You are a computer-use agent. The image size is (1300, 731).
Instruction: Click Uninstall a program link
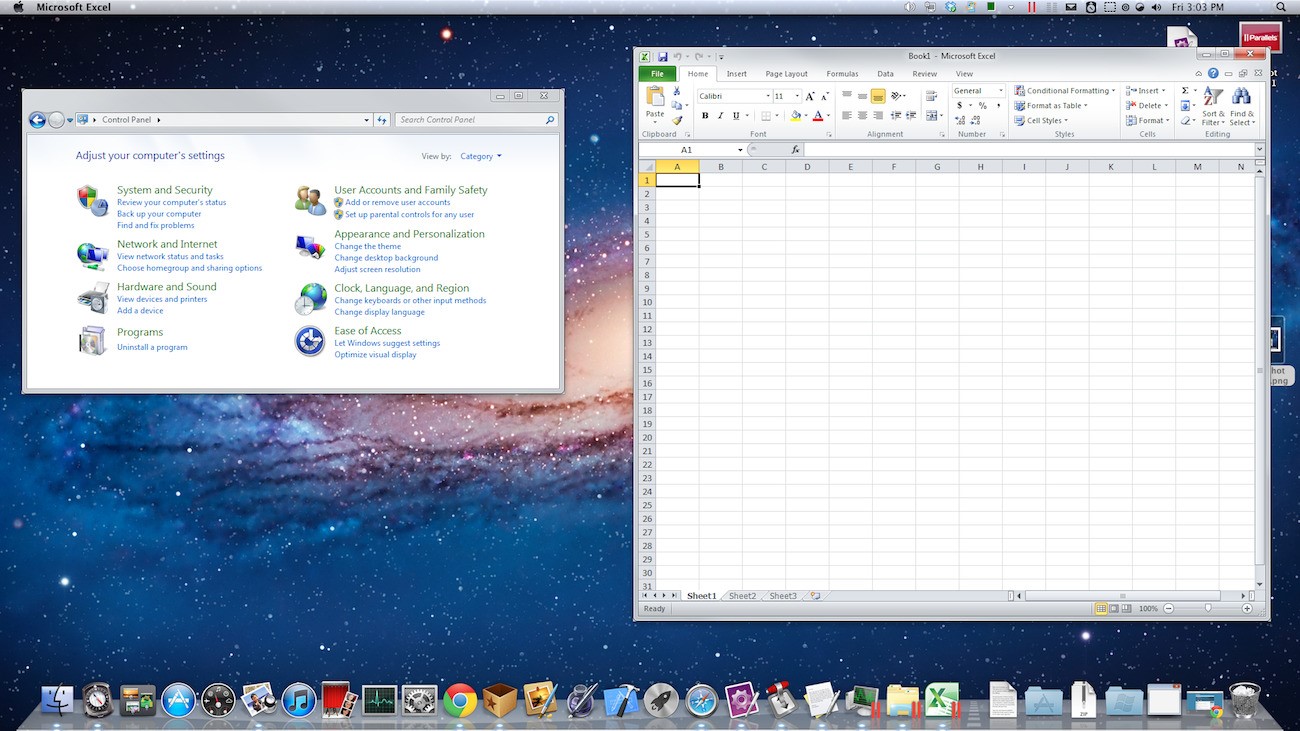pyautogui.click(x=152, y=347)
